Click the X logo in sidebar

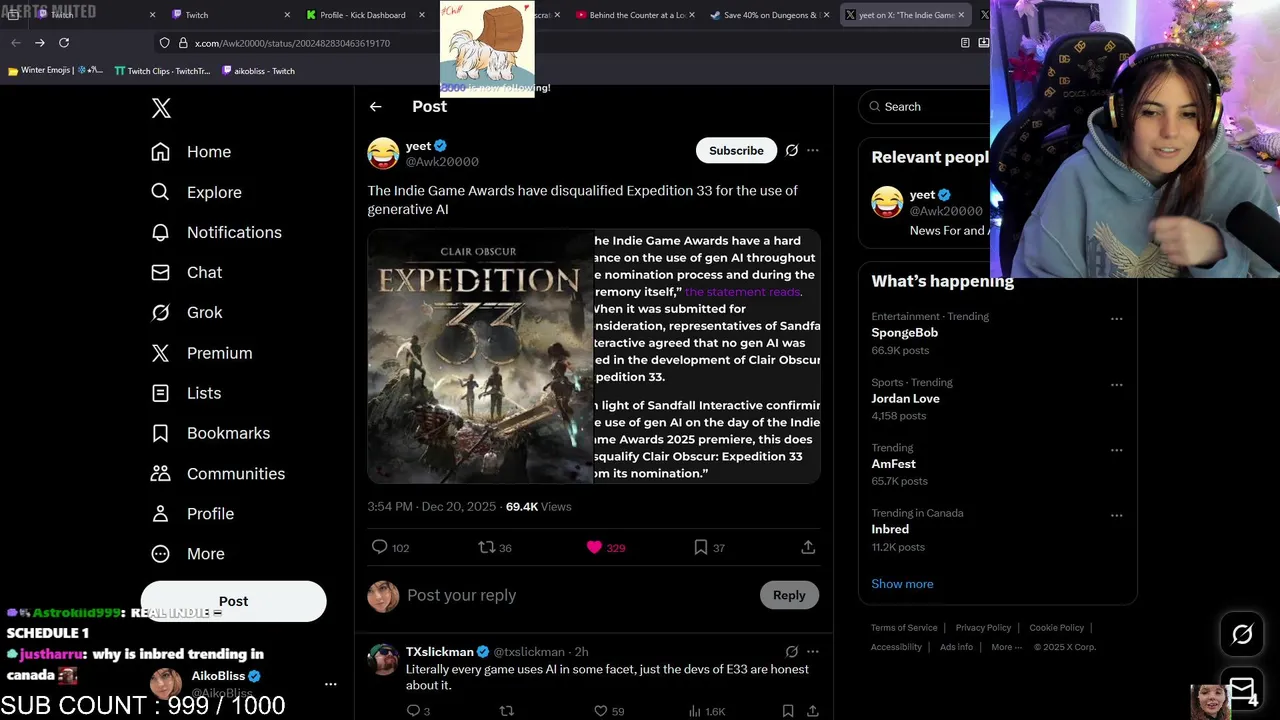point(161,108)
